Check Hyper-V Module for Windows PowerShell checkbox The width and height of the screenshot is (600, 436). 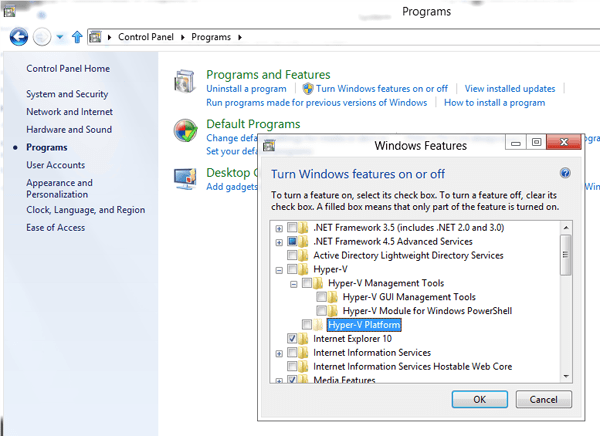[x=321, y=310]
